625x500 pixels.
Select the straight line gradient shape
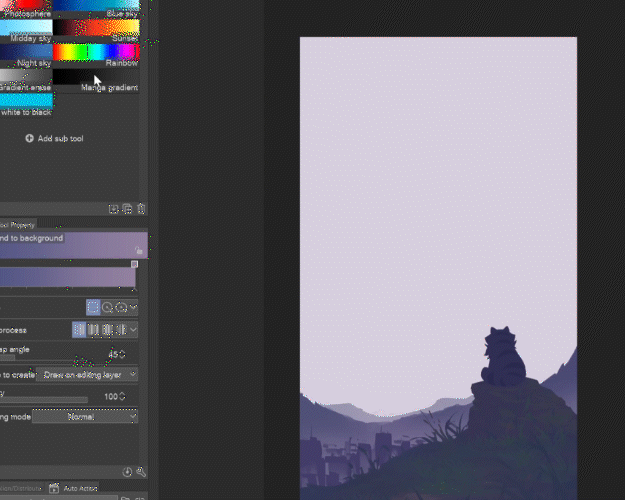pos(93,307)
